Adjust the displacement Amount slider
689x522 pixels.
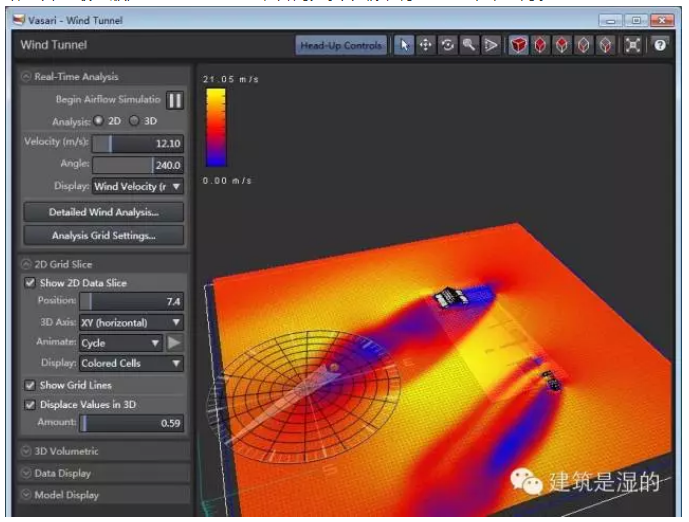point(131,423)
